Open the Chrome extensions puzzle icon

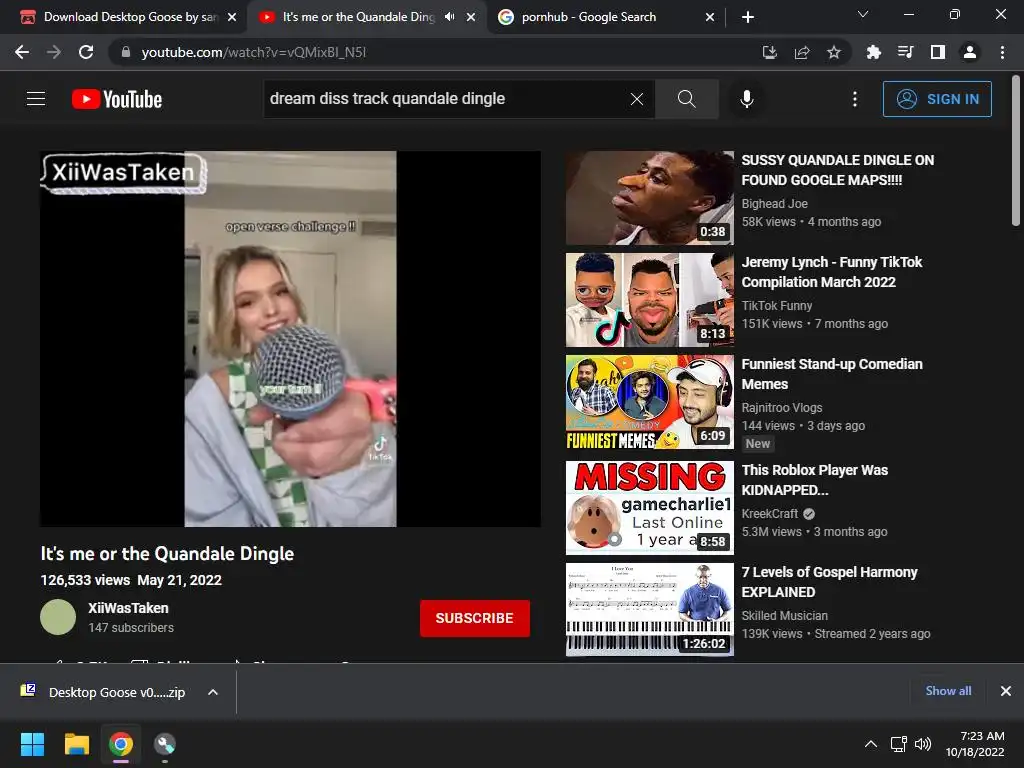pos(873,52)
